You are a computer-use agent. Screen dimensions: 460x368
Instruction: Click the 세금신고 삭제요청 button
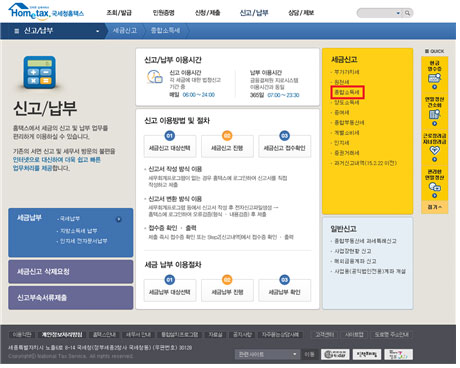click(x=71, y=272)
